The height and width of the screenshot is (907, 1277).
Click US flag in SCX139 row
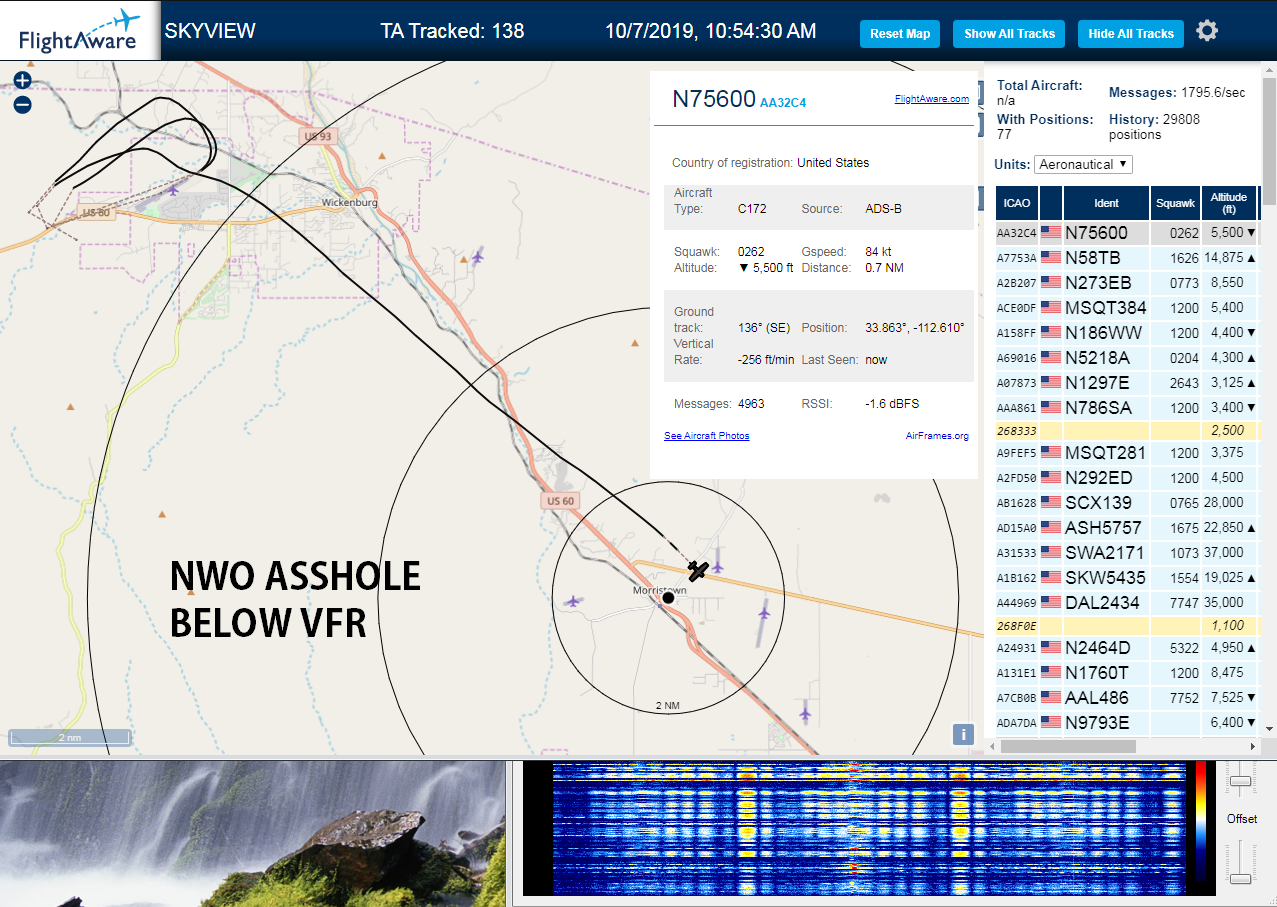pyautogui.click(x=1051, y=503)
